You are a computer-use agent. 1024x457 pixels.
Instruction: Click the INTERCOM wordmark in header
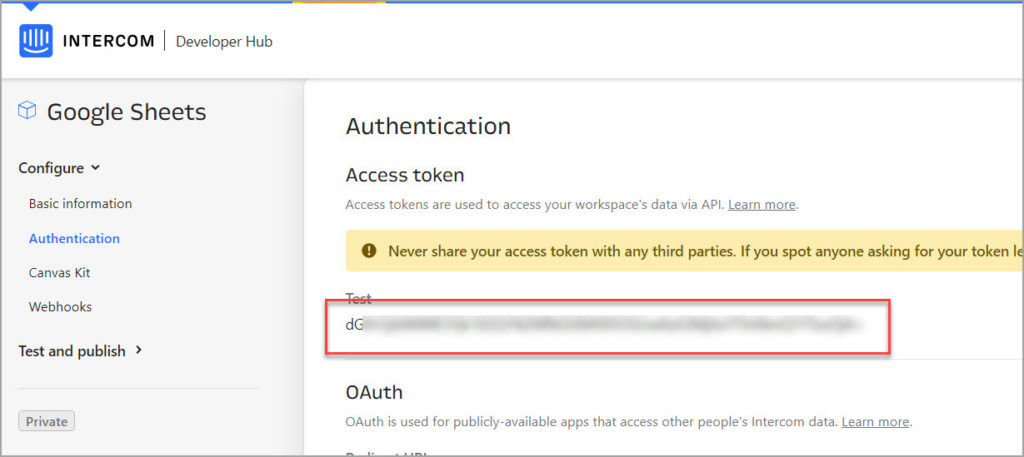coord(108,41)
